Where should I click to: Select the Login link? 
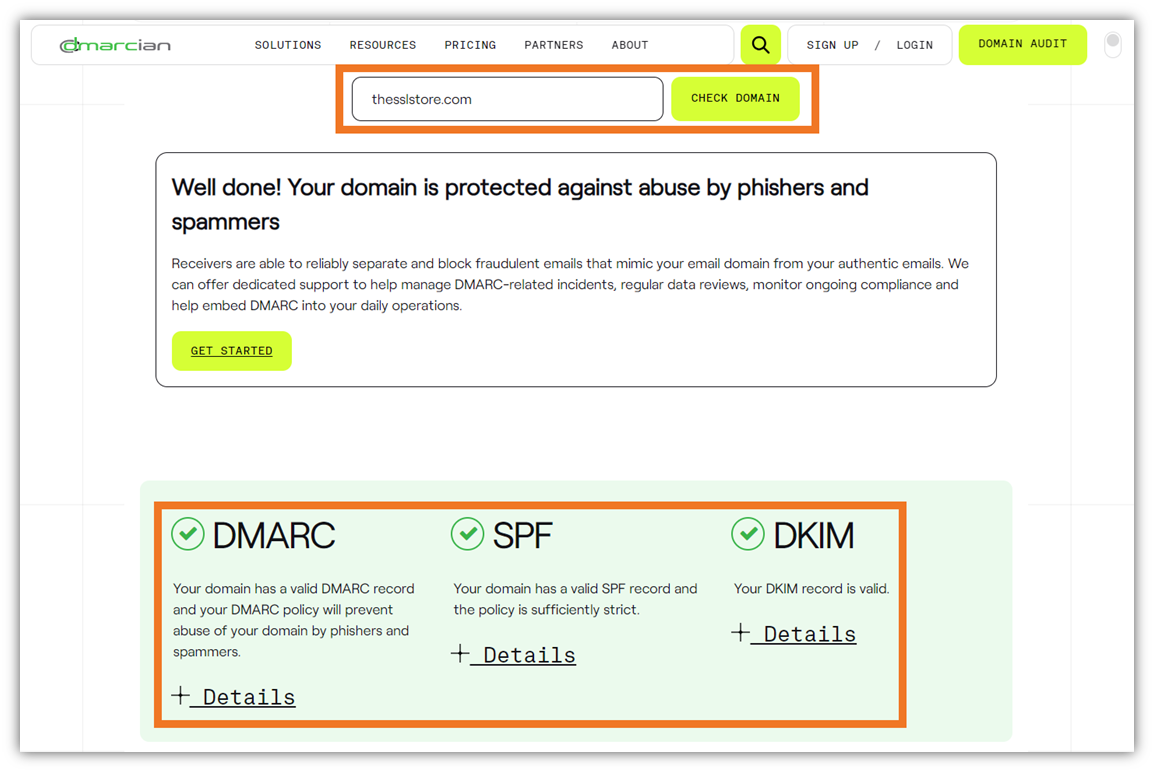pyautogui.click(x=914, y=44)
